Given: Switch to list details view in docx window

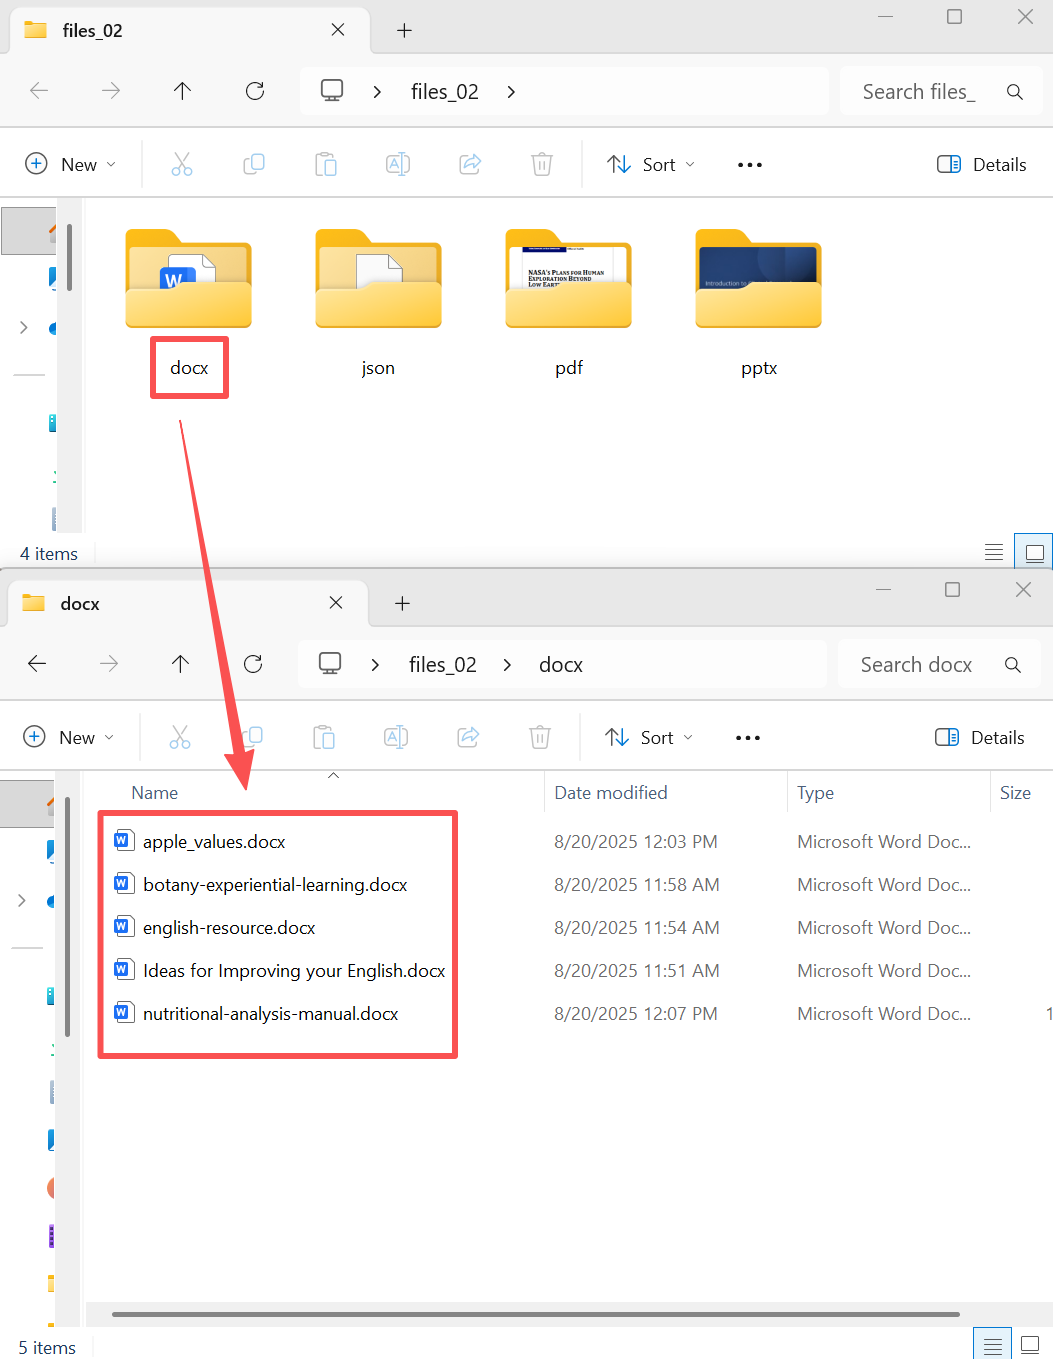Looking at the screenshot, I should click(992, 1346).
